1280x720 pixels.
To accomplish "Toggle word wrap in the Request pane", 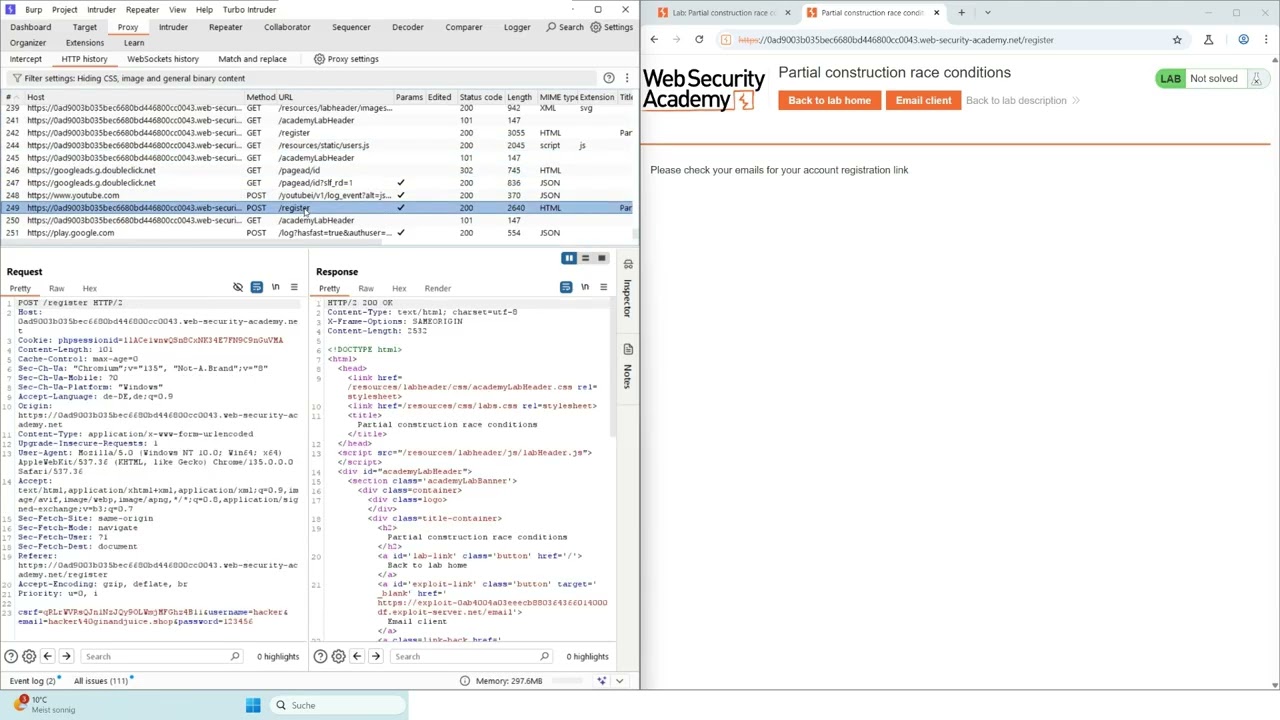I will pyautogui.click(x=257, y=288).
